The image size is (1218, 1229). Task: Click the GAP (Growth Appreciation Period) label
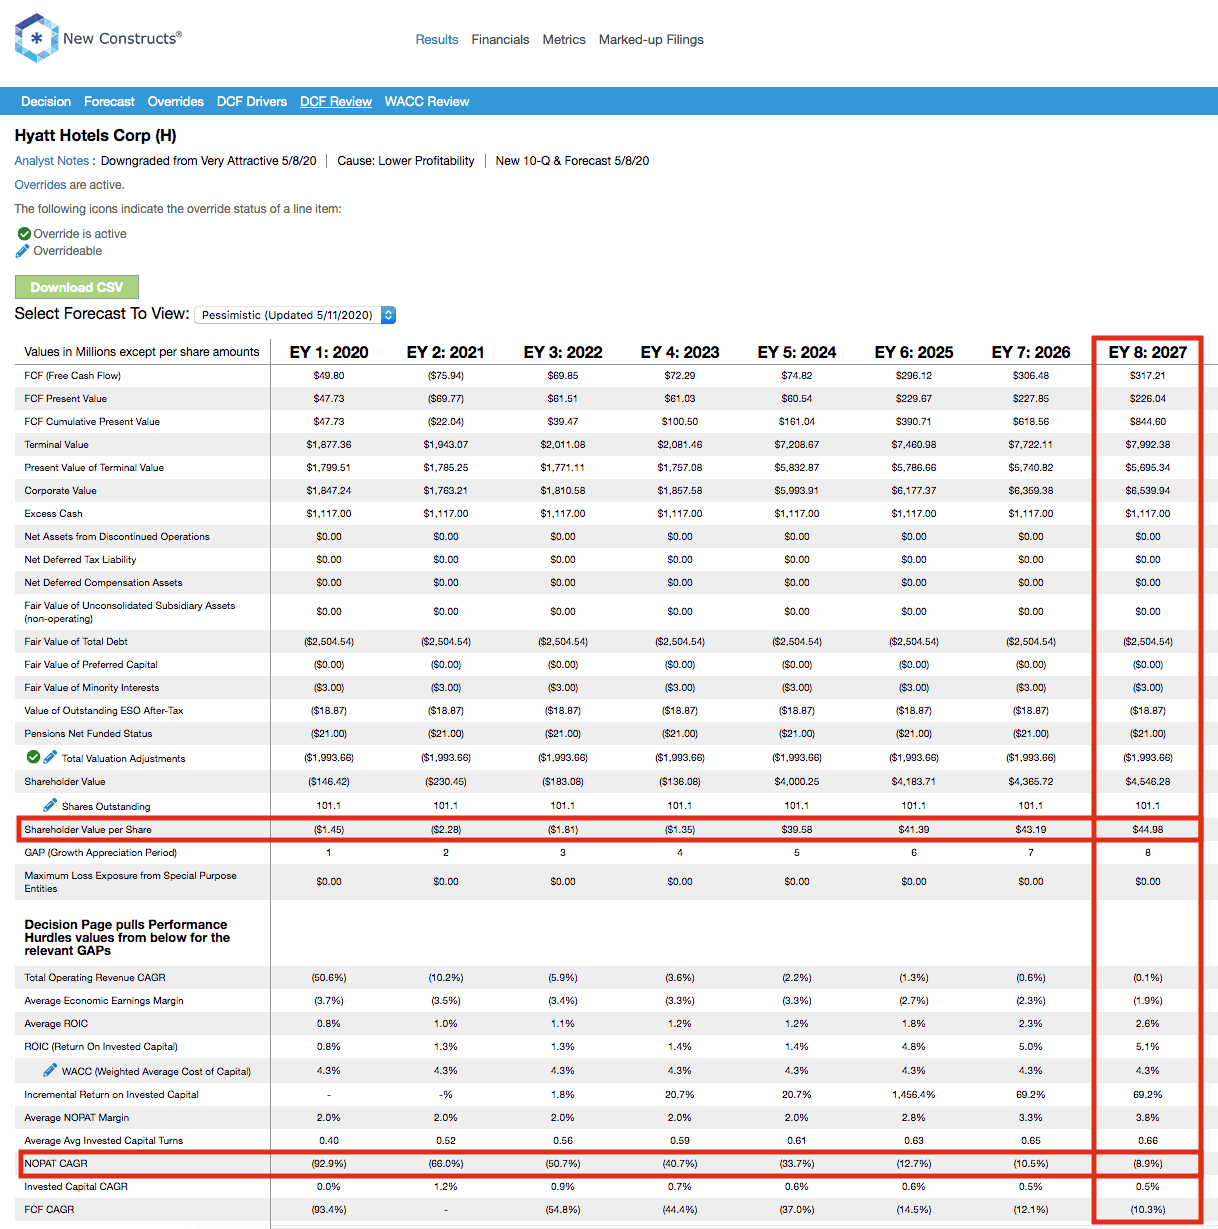(101, 853)
